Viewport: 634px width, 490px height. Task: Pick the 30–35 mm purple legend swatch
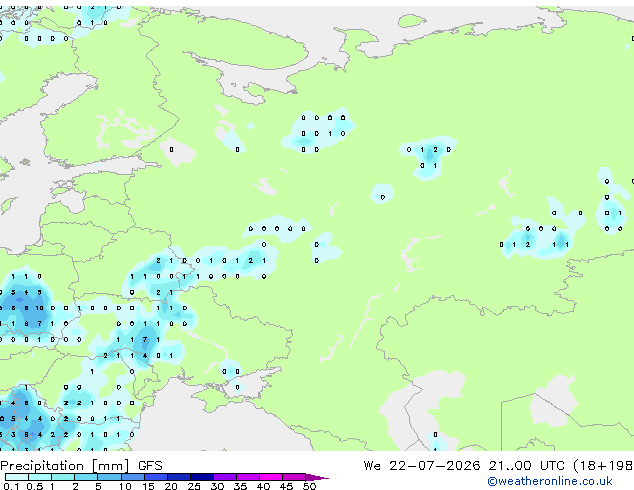225,477
